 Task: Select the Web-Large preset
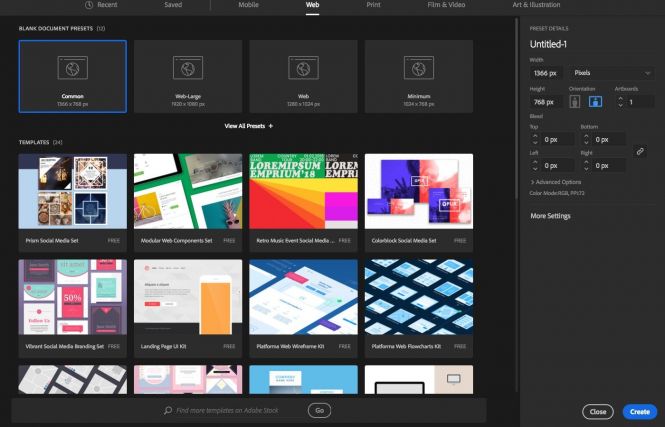tap(188, 76)
